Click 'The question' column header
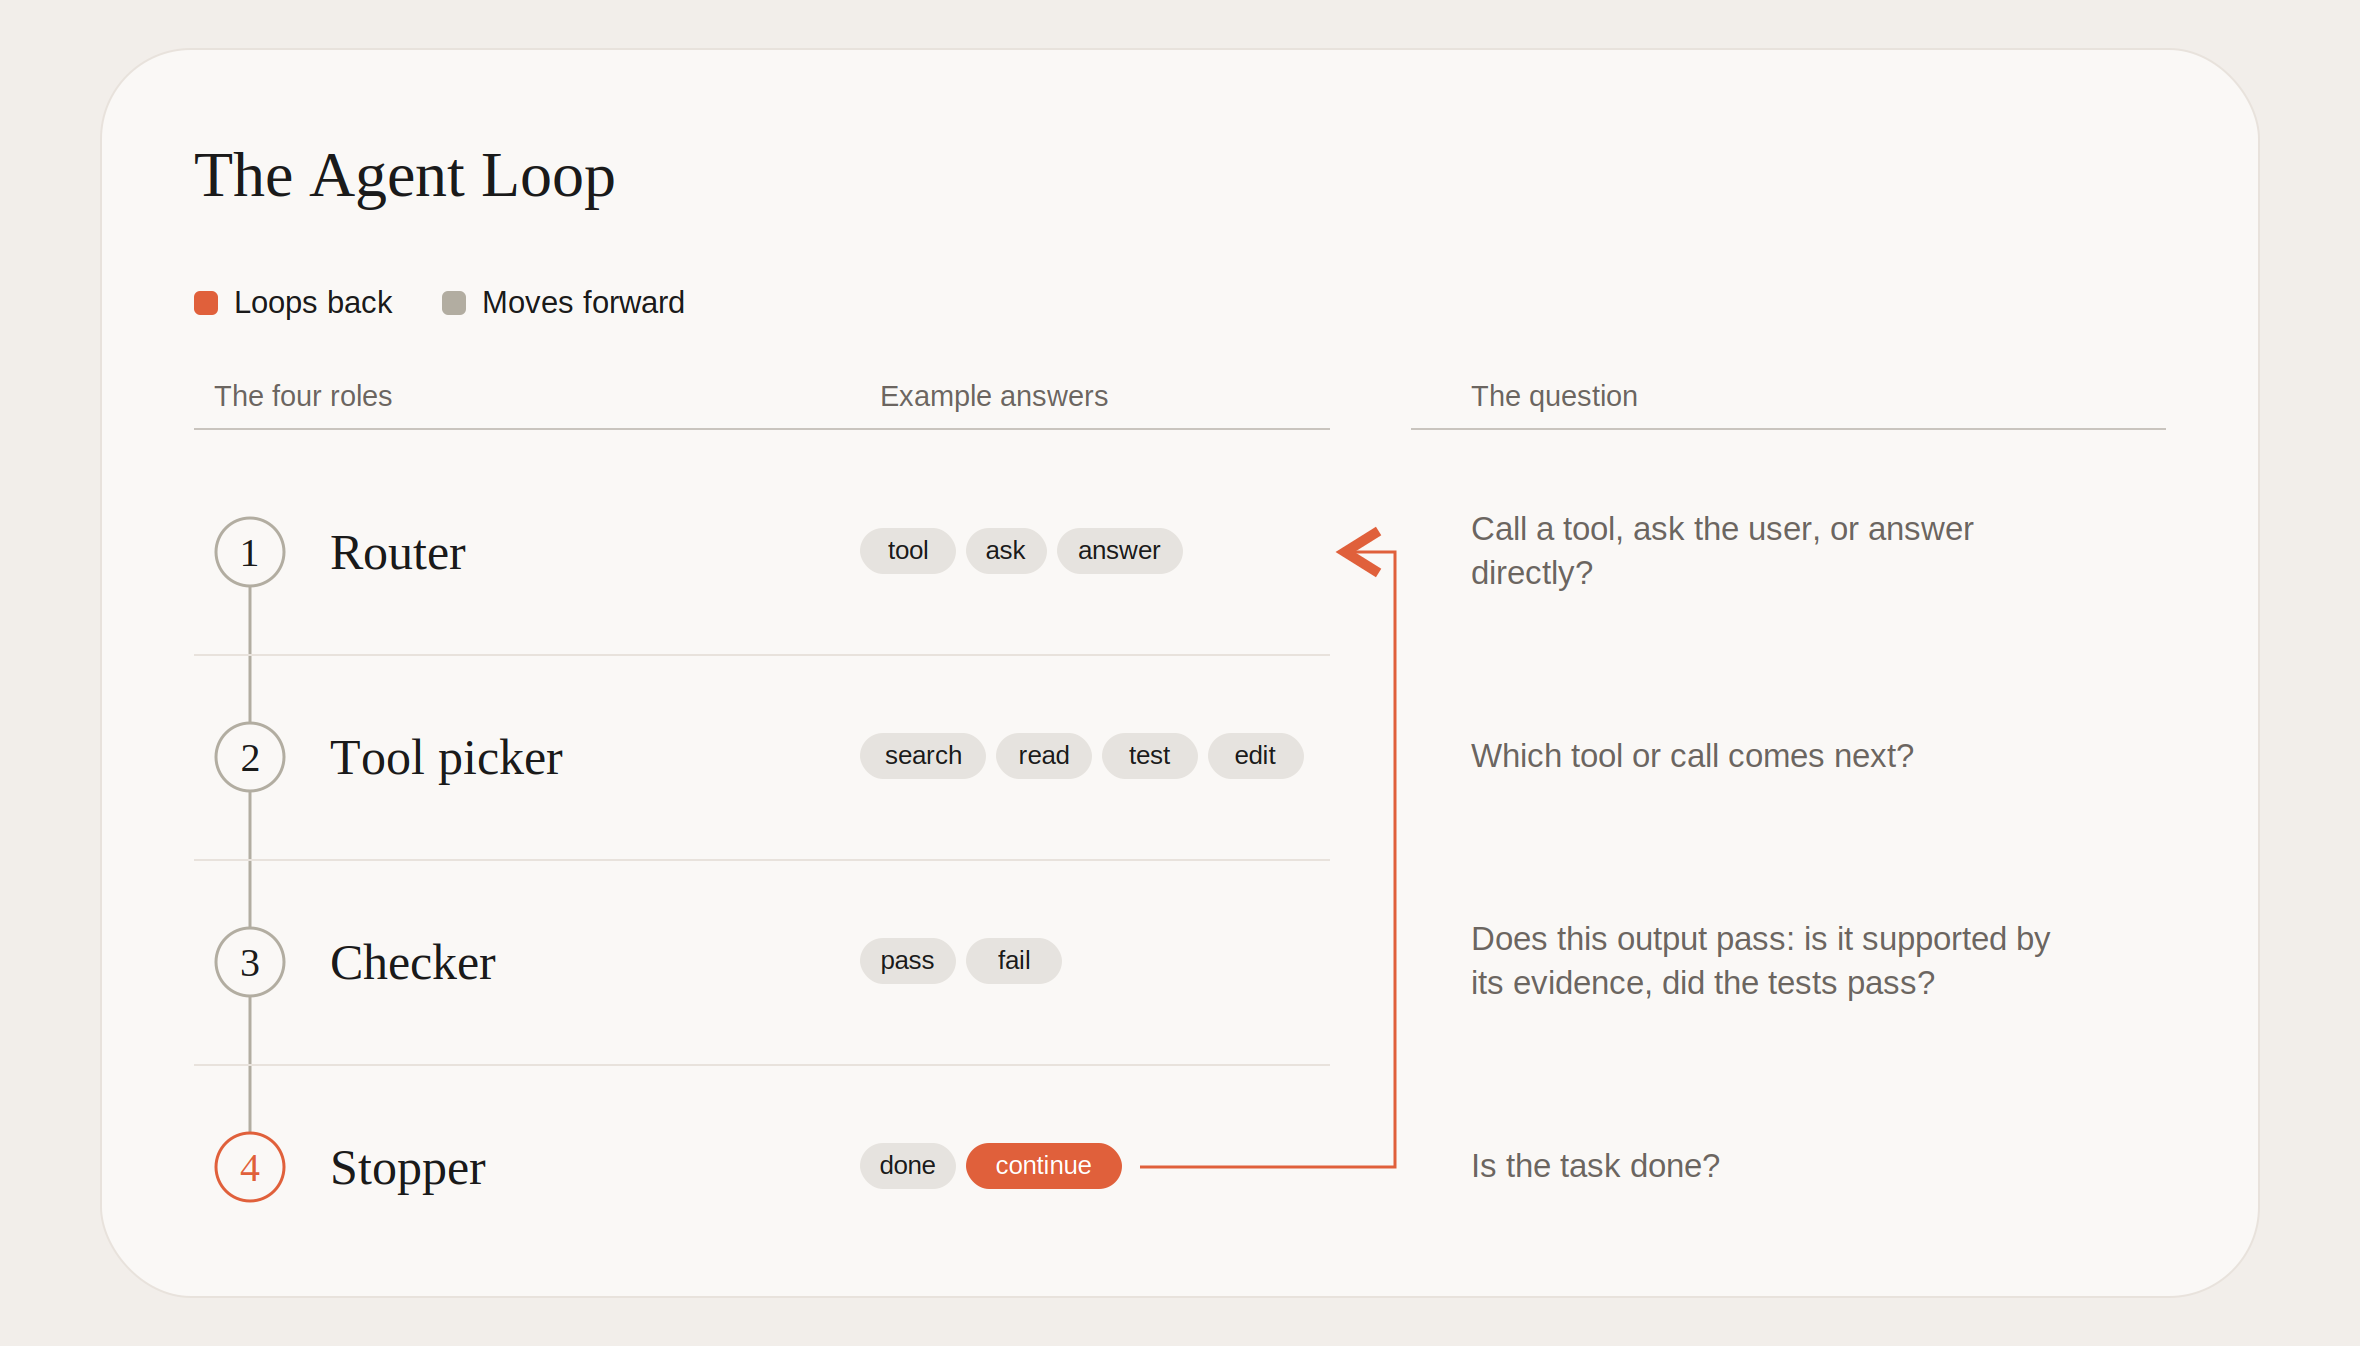Image resolution: width=2360 pixels, height=1346 pixels. [x=1554, y=396]
